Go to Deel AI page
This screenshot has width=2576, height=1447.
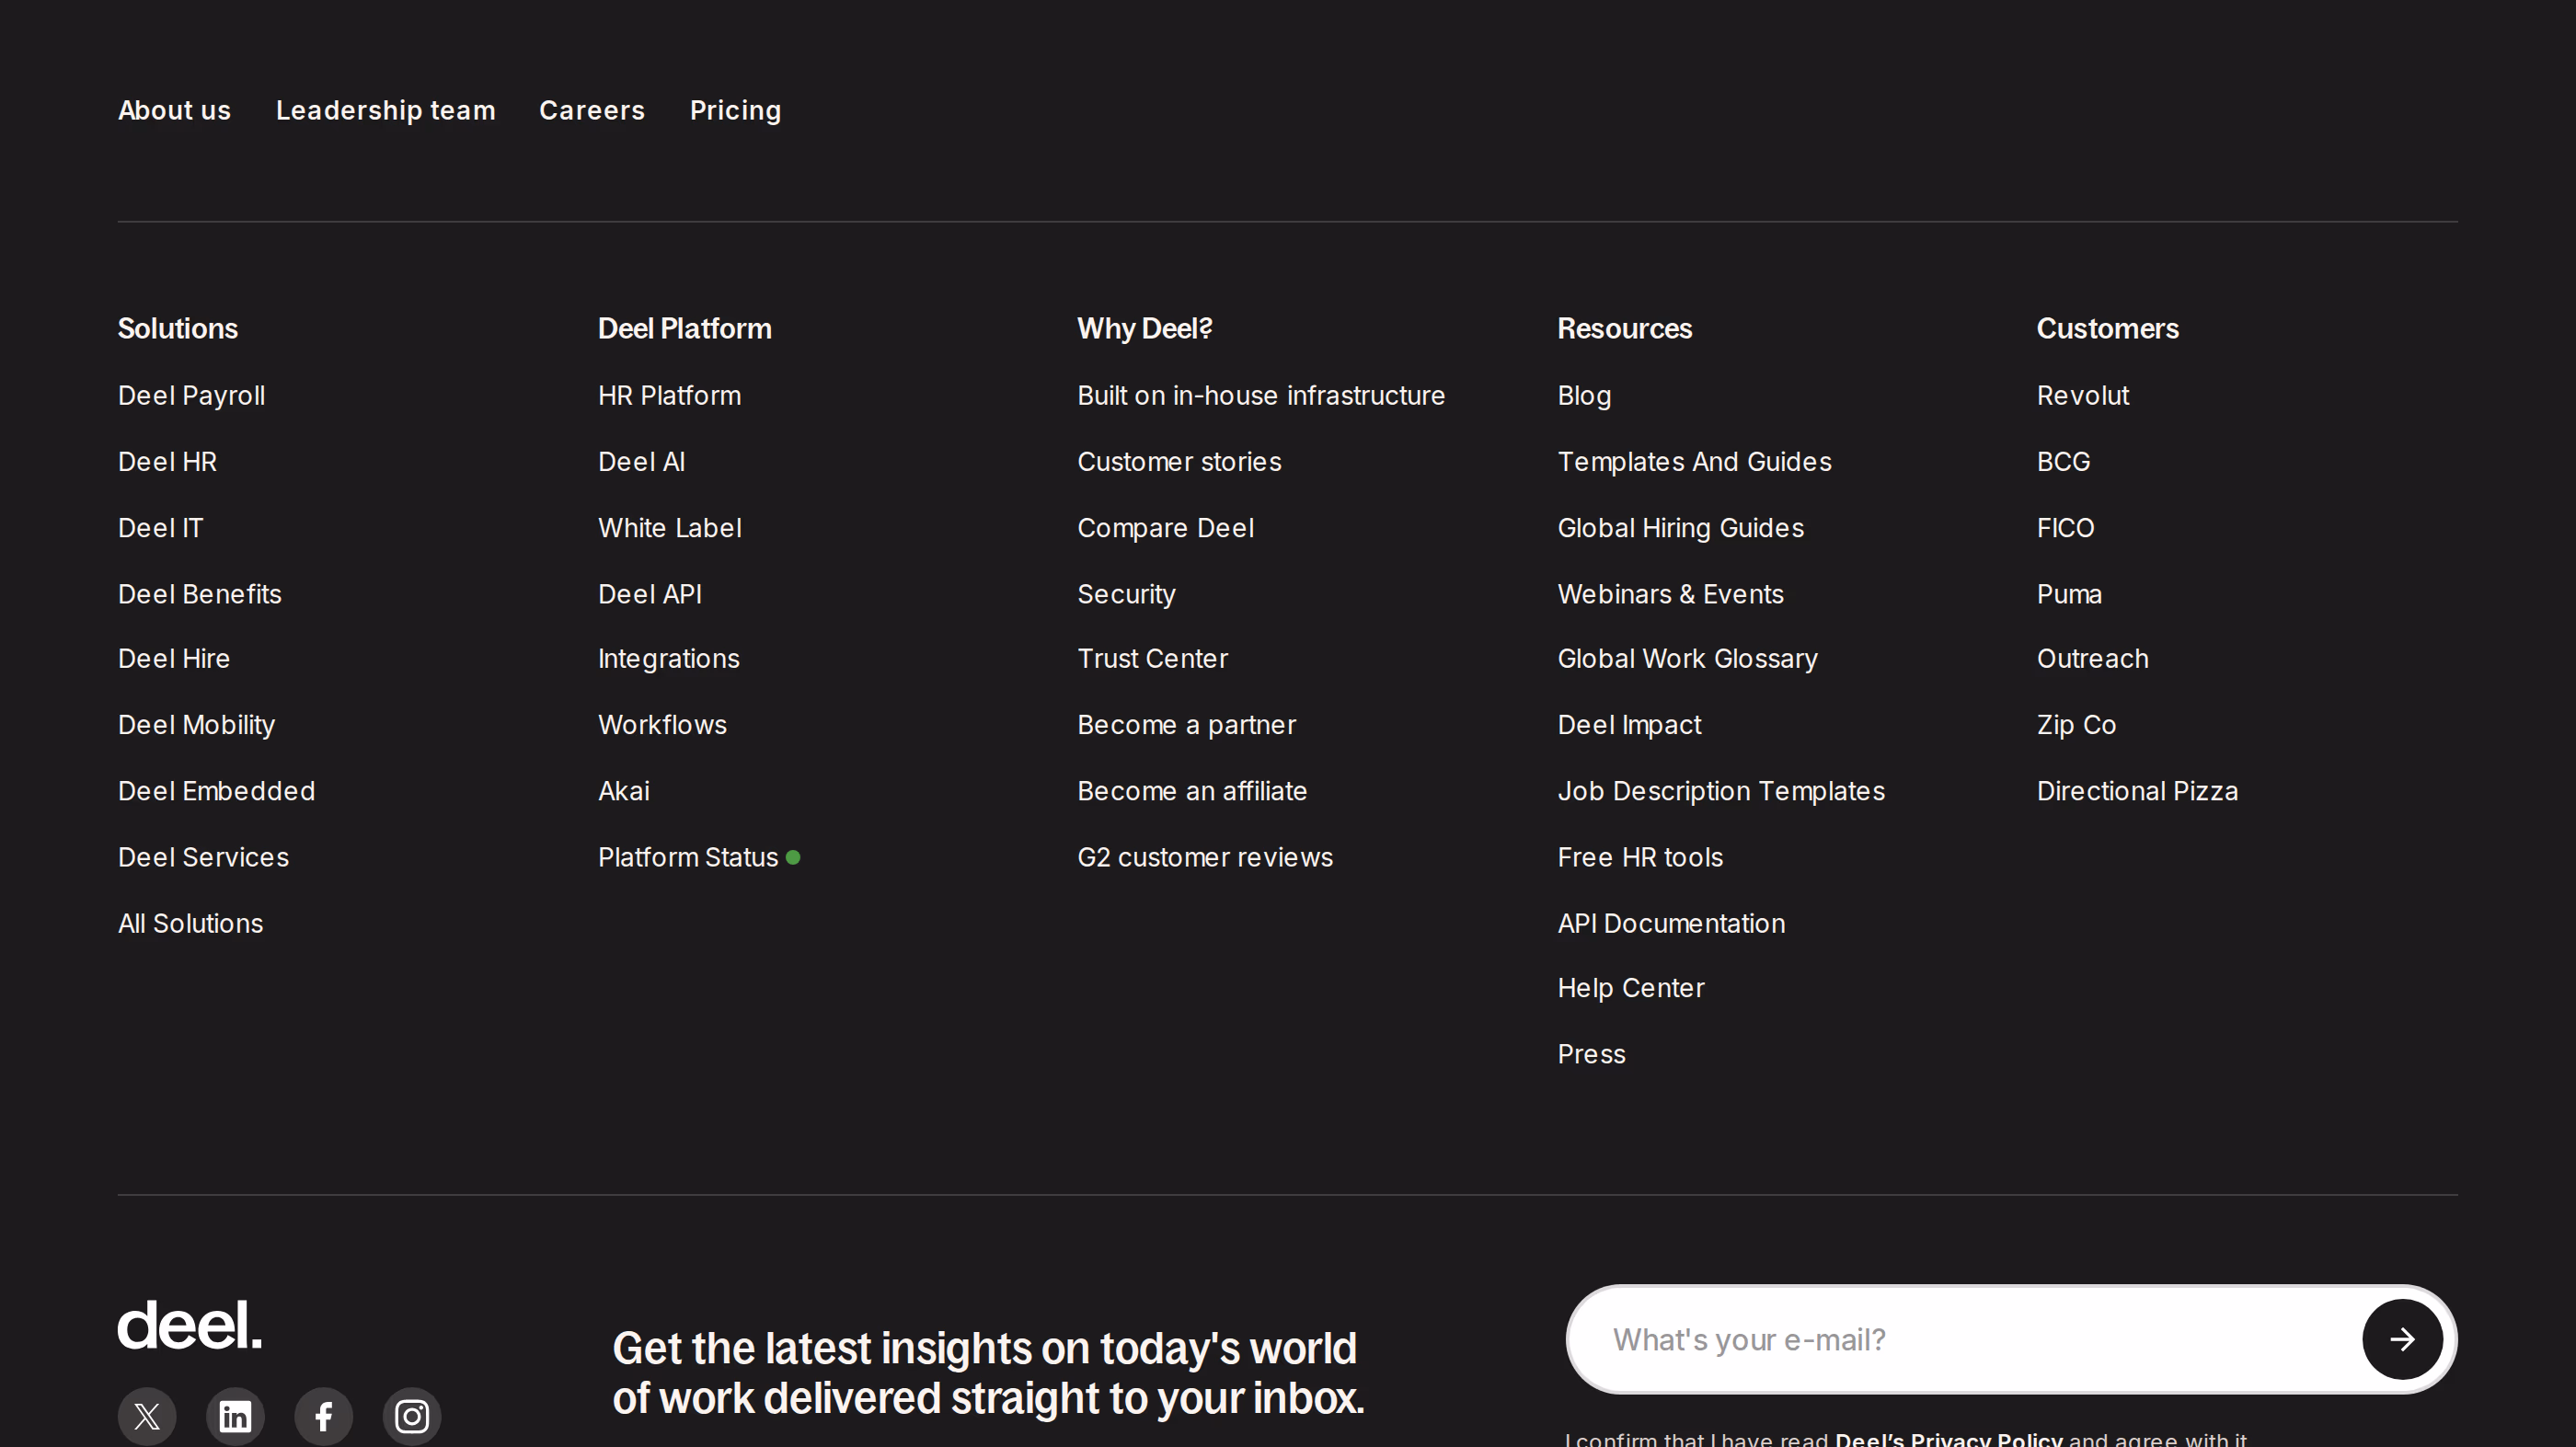pos(641,462)
